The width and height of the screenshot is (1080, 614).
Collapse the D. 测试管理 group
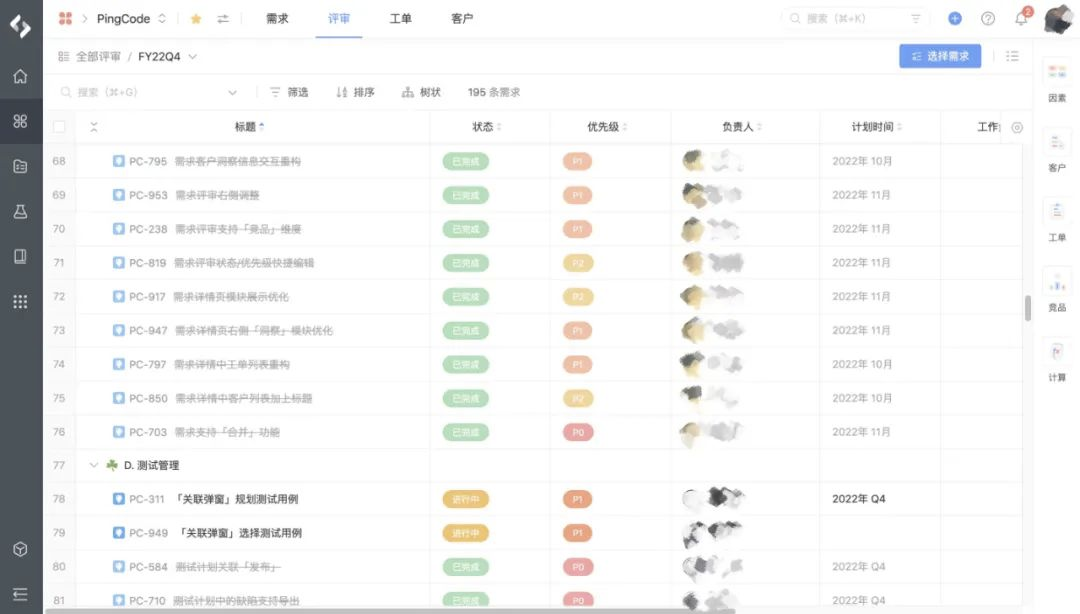(x=94, y=464)
